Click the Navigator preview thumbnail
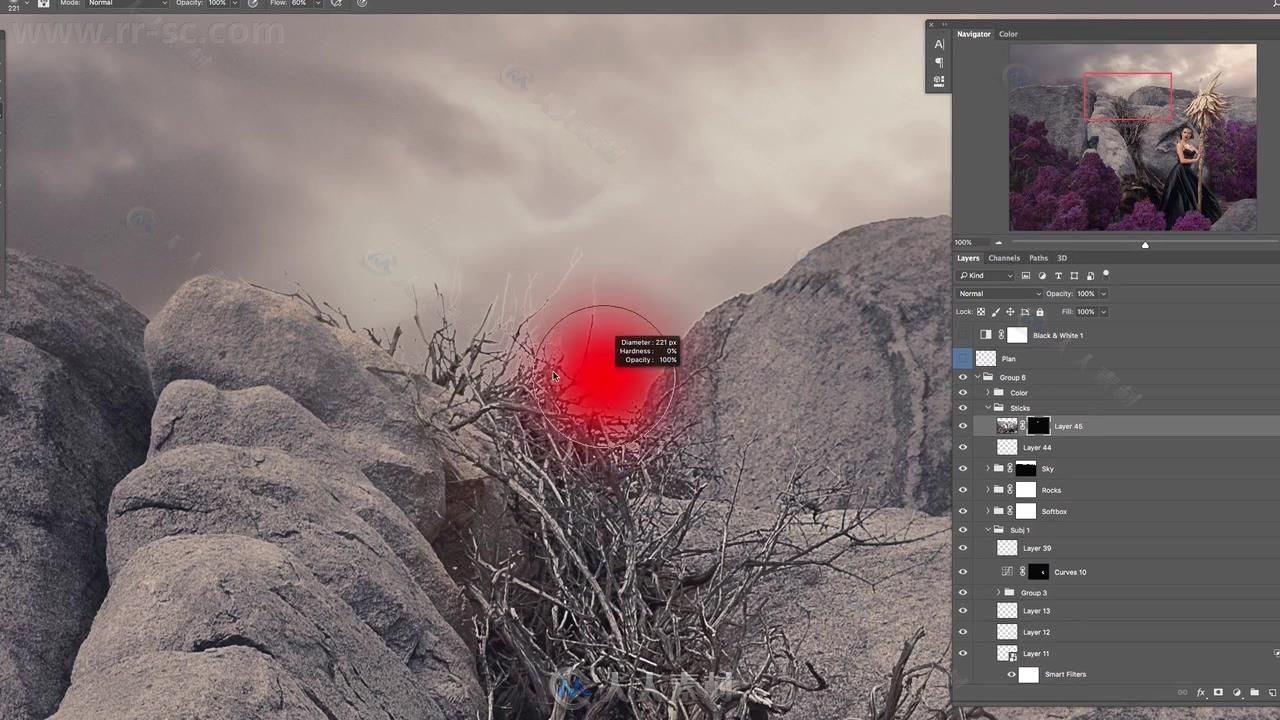 [x=1132, y=137]
